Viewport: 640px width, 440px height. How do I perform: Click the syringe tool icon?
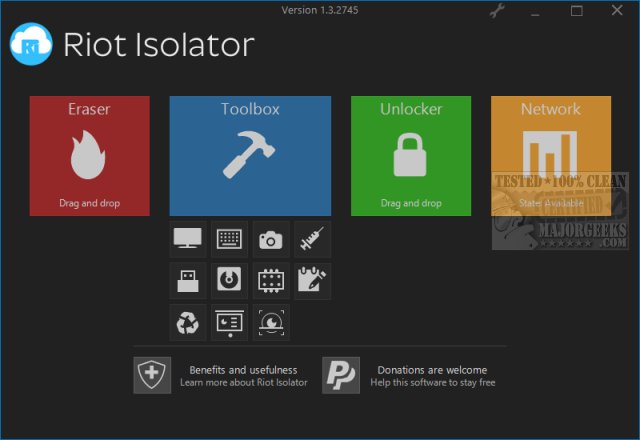tap(313, 239)
